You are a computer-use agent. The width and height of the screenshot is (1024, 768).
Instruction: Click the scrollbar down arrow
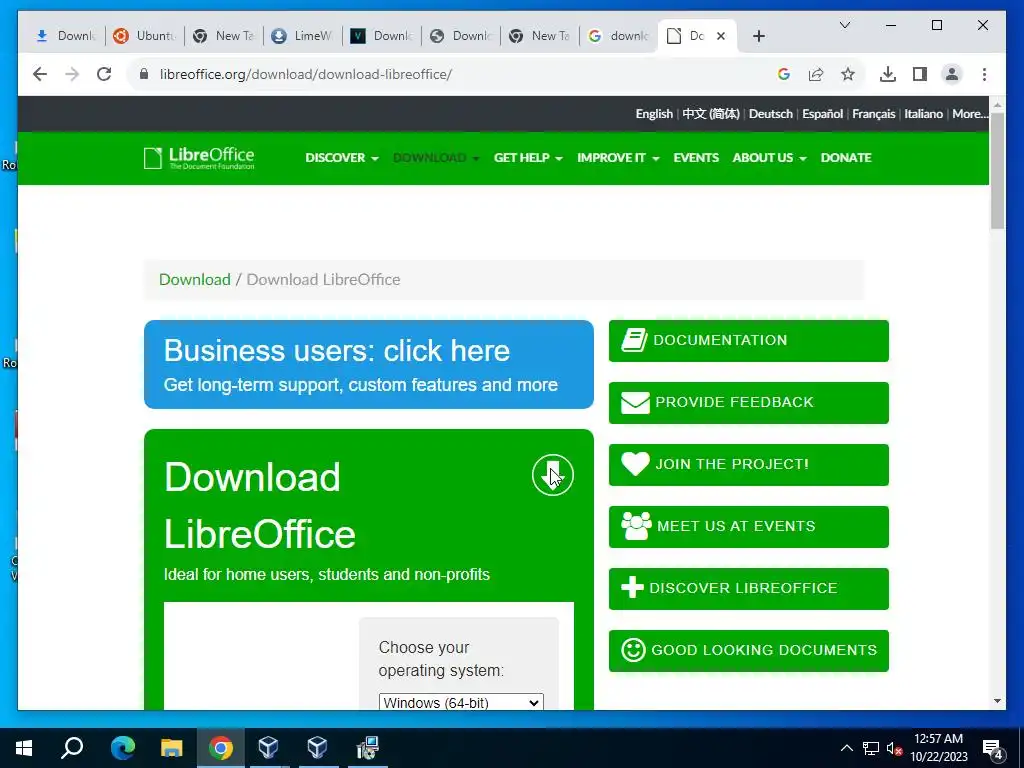coord(997,701)
